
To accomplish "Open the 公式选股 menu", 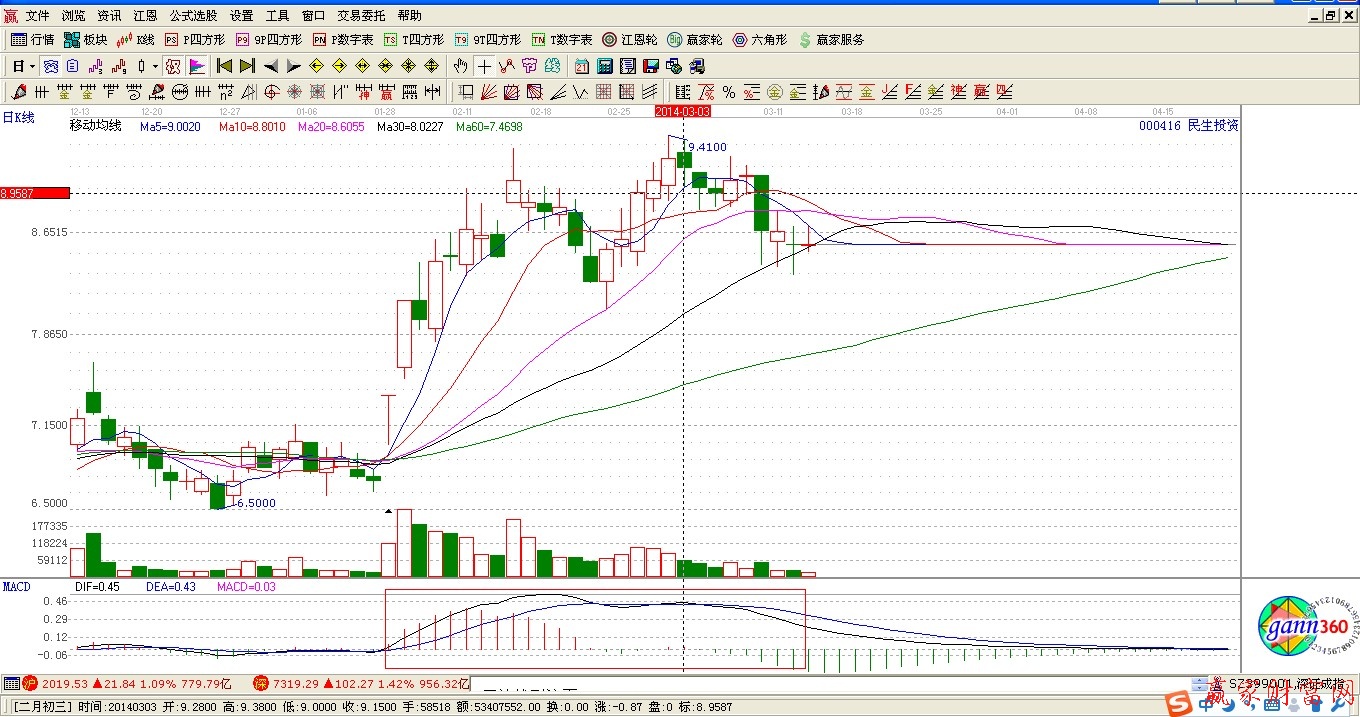I will click(x=193, y=16).
